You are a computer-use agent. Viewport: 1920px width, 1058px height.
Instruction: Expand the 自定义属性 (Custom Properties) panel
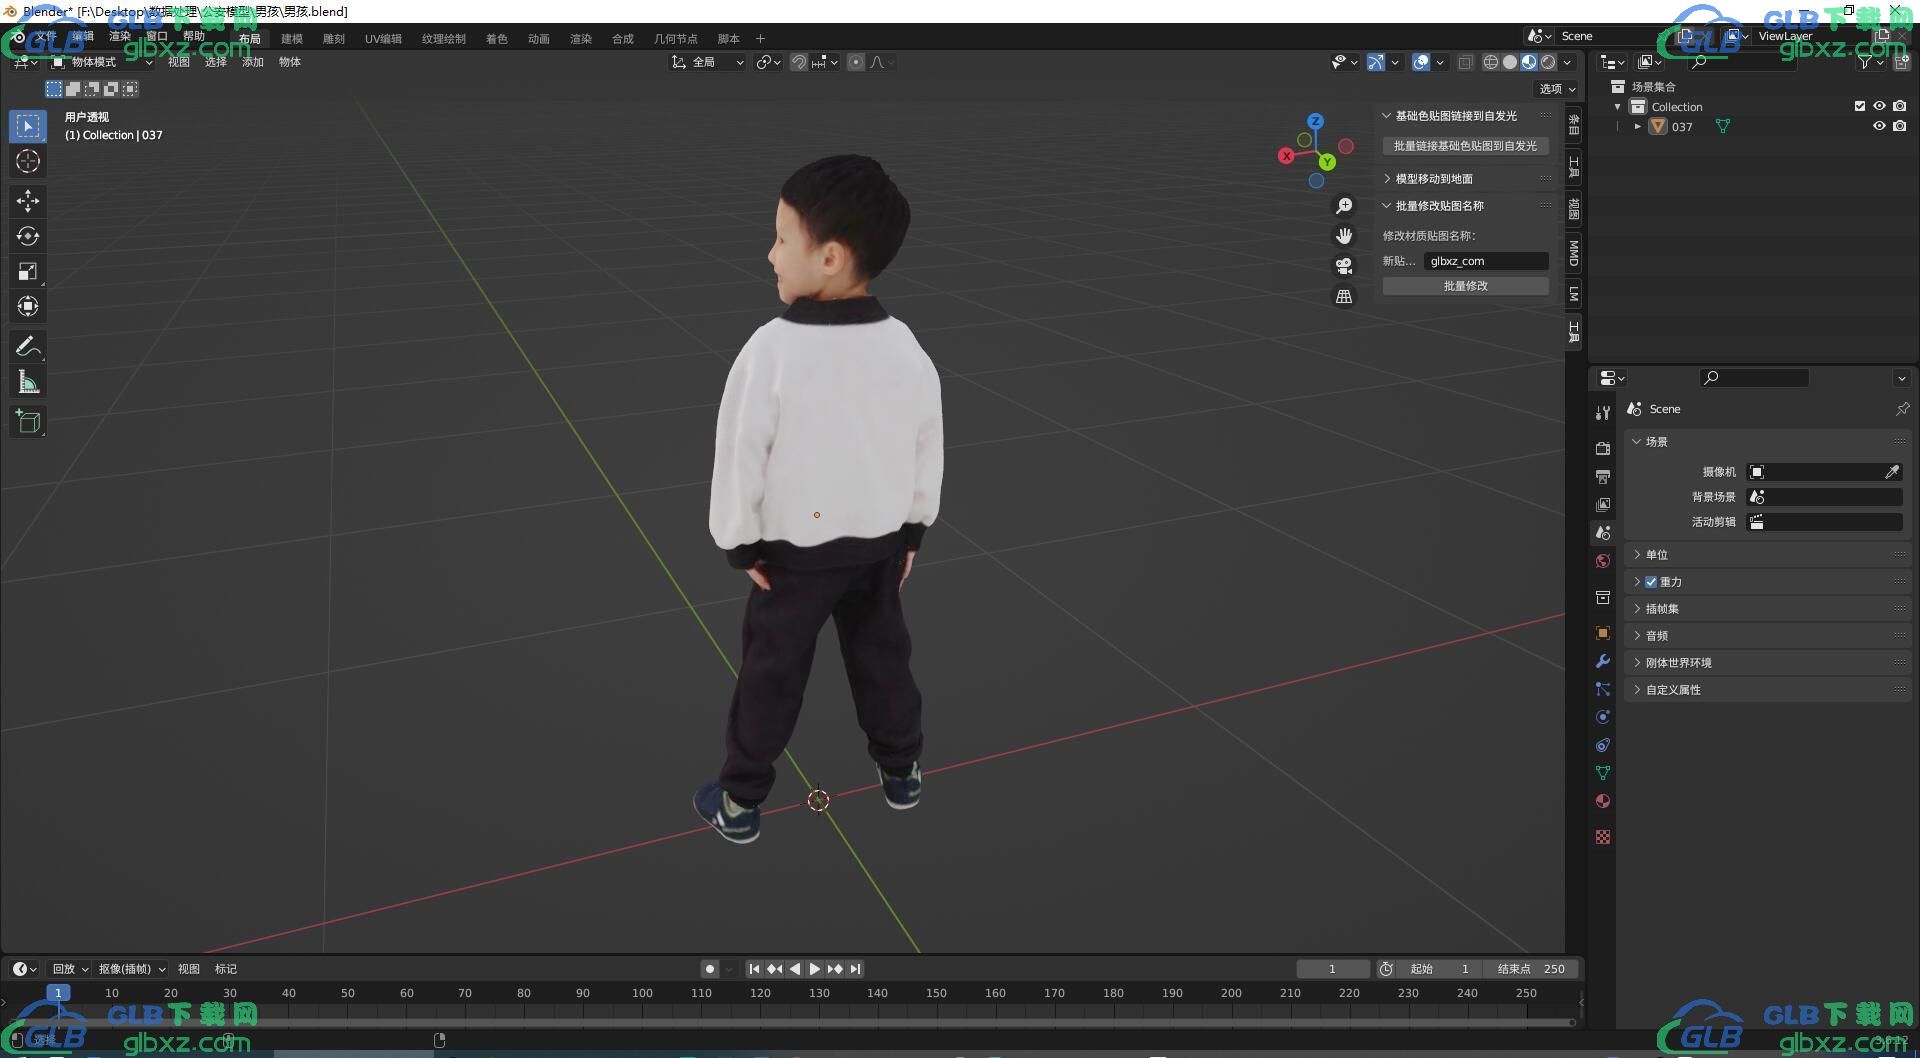[x=1768, y=690]
